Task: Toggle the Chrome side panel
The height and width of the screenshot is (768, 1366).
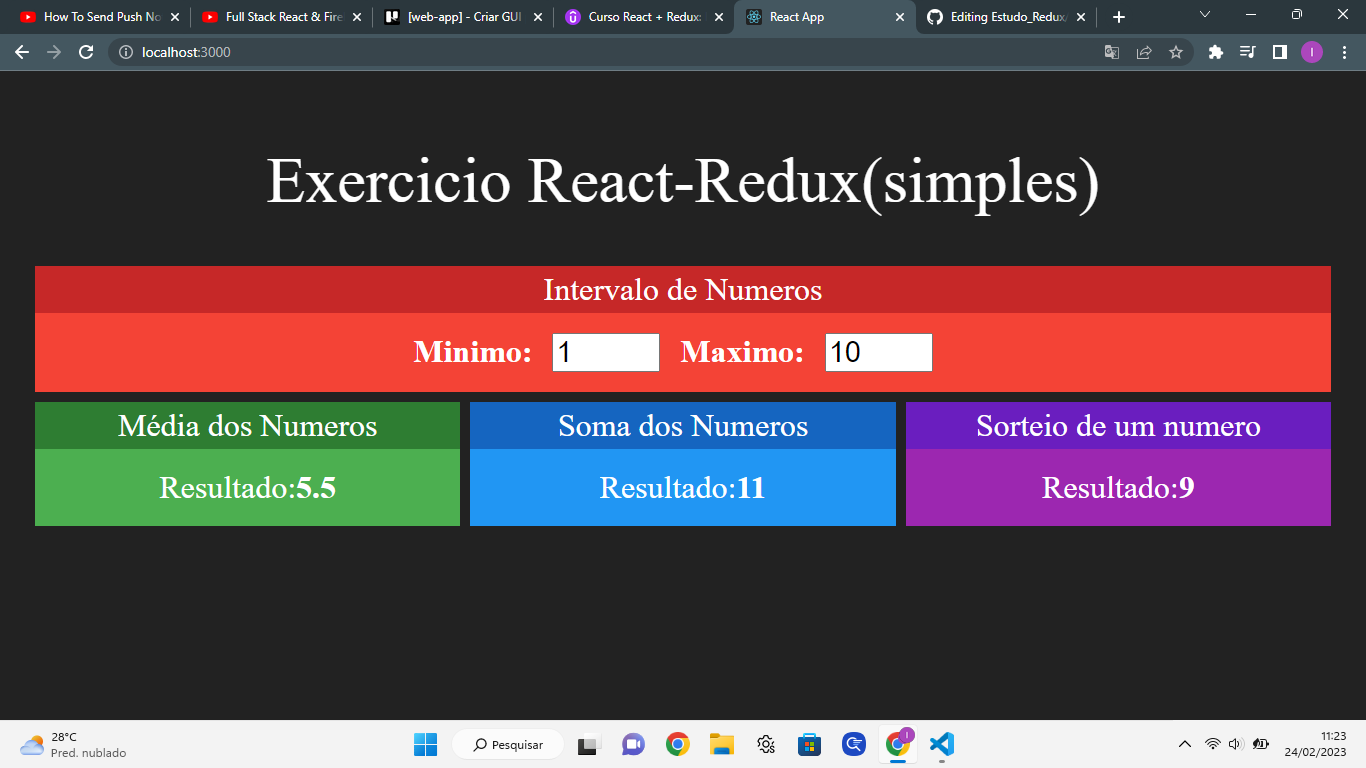Action: pos(1281,52)
